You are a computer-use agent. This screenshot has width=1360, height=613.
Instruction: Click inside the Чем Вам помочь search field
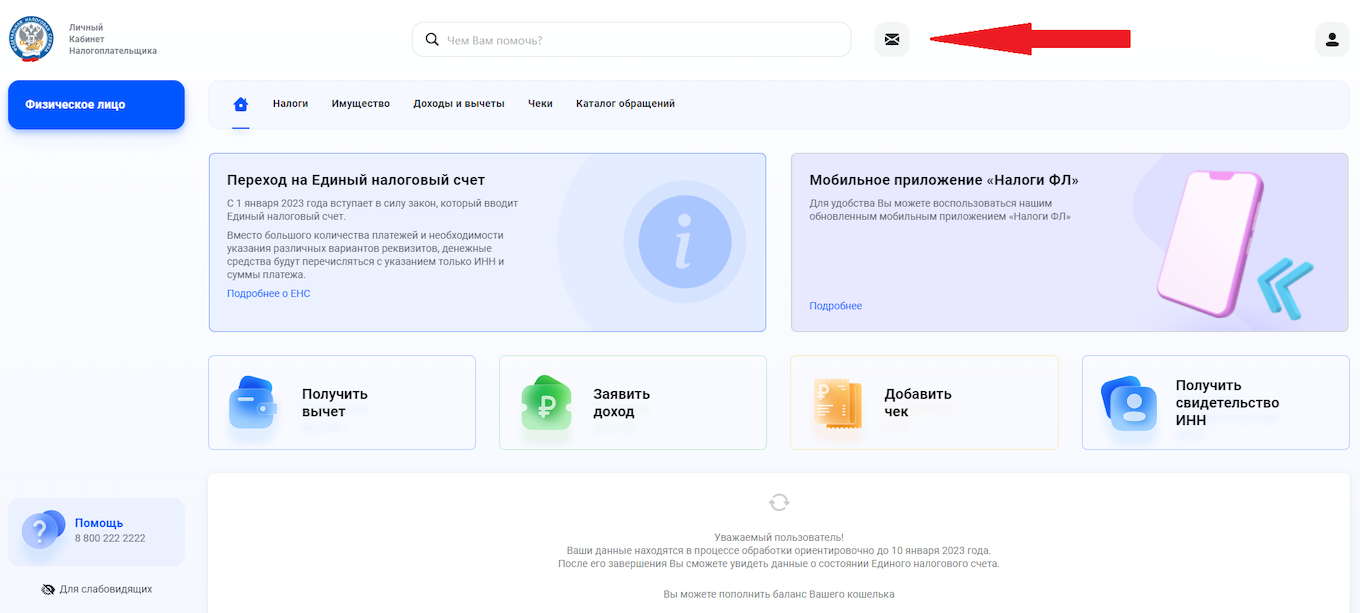click(631, 39)
